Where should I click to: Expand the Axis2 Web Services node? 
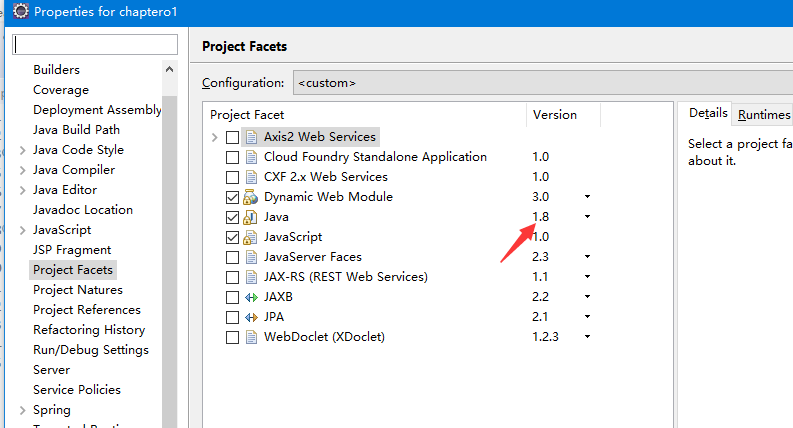(x=214, y=137)
